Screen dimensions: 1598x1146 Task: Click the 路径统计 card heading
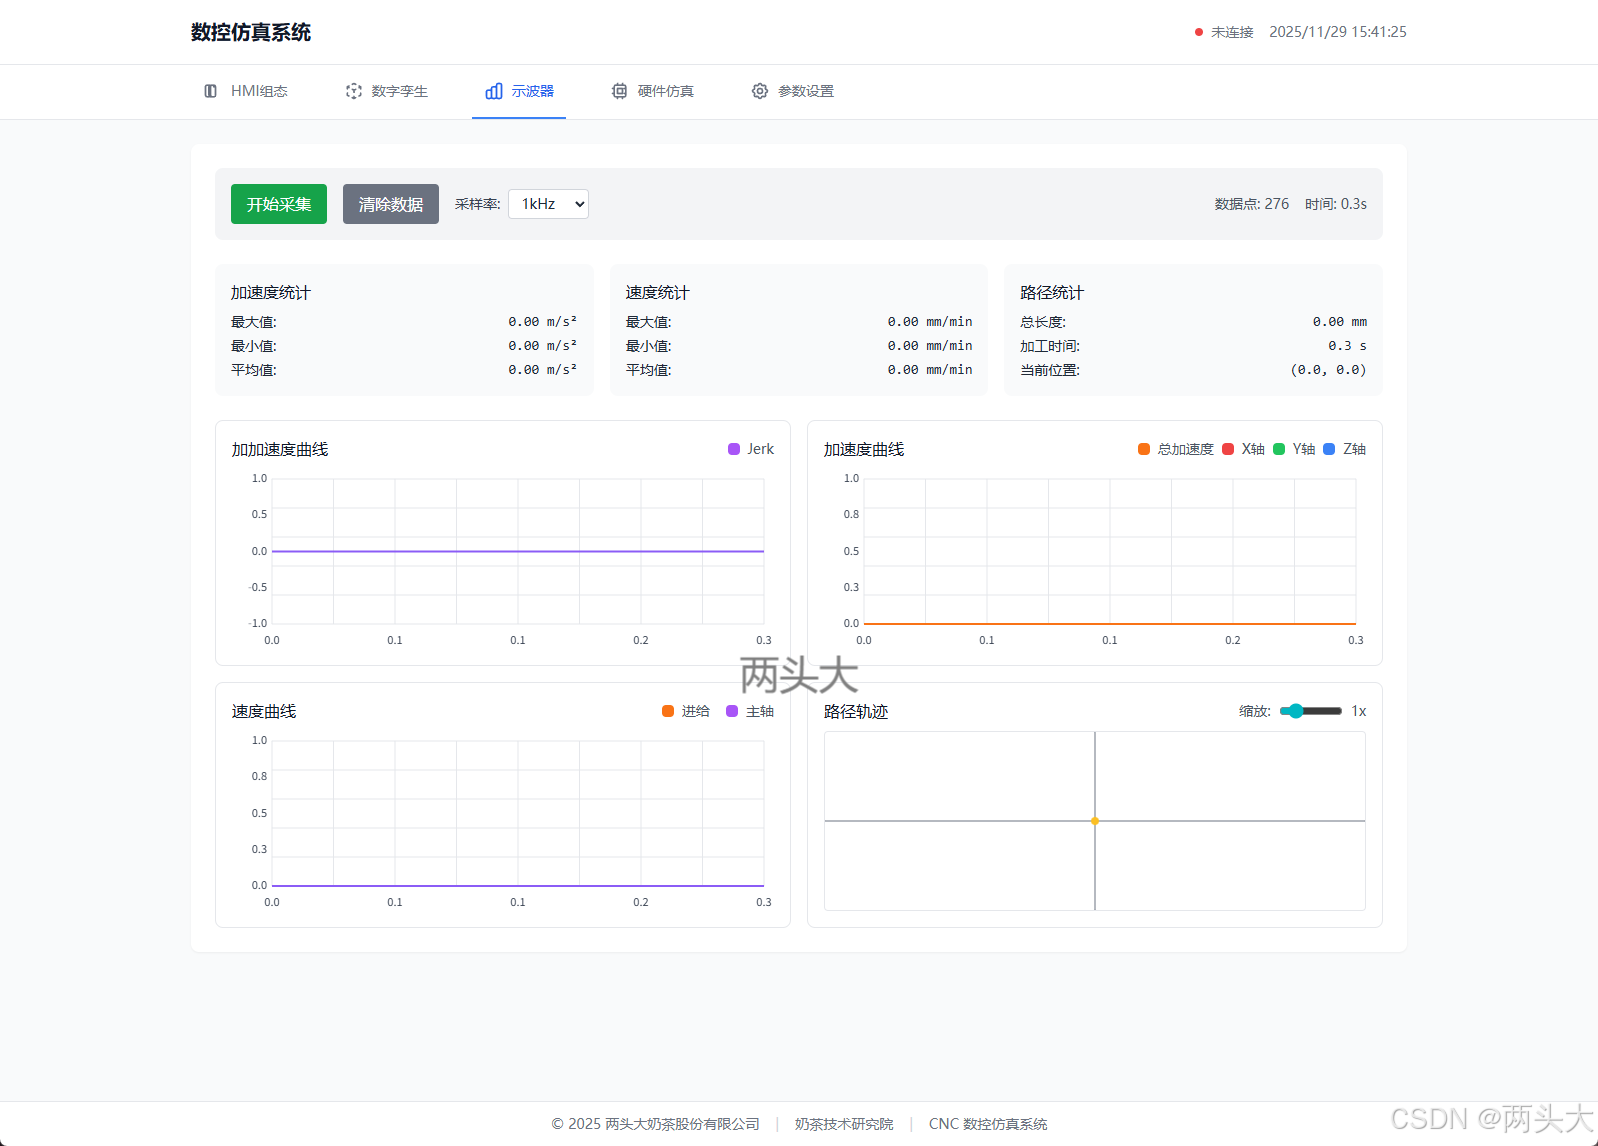point(1052,293)
